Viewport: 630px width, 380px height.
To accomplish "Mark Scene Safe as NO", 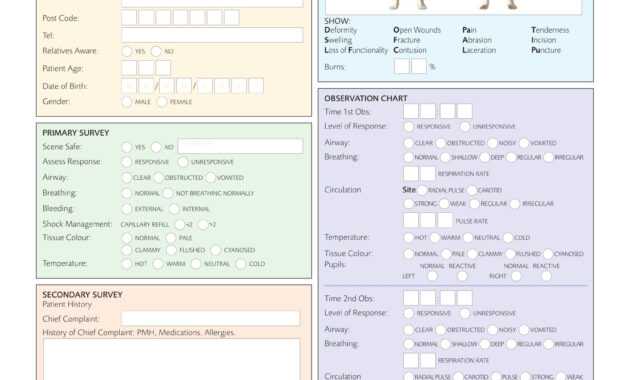I will (x=156, y=147).
